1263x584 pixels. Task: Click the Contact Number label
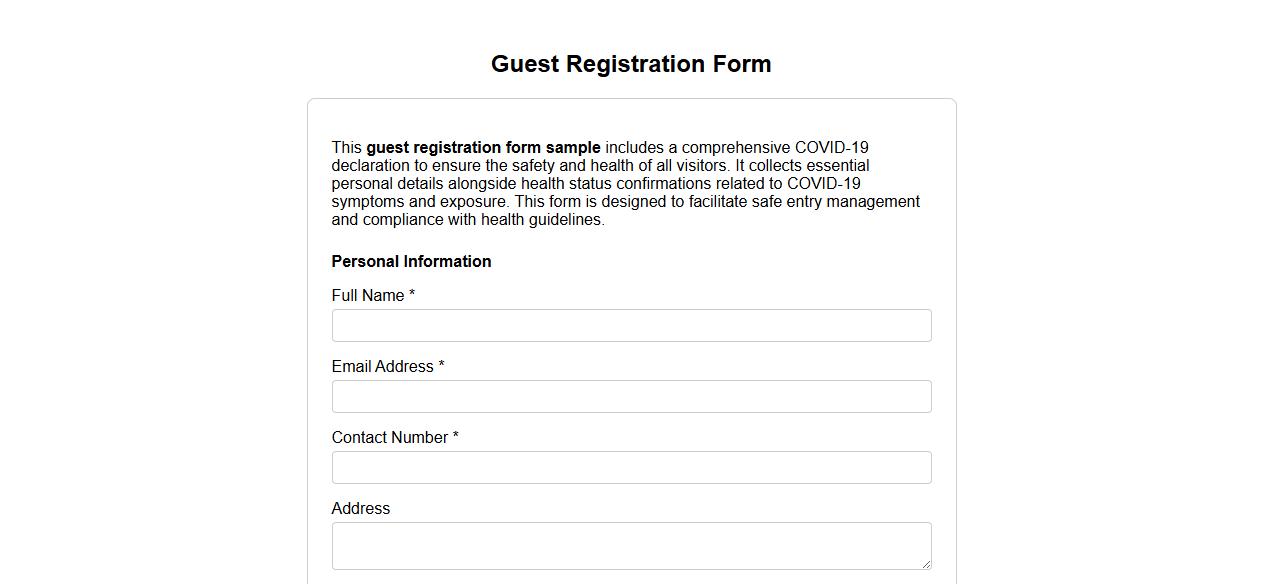[389, 437]
